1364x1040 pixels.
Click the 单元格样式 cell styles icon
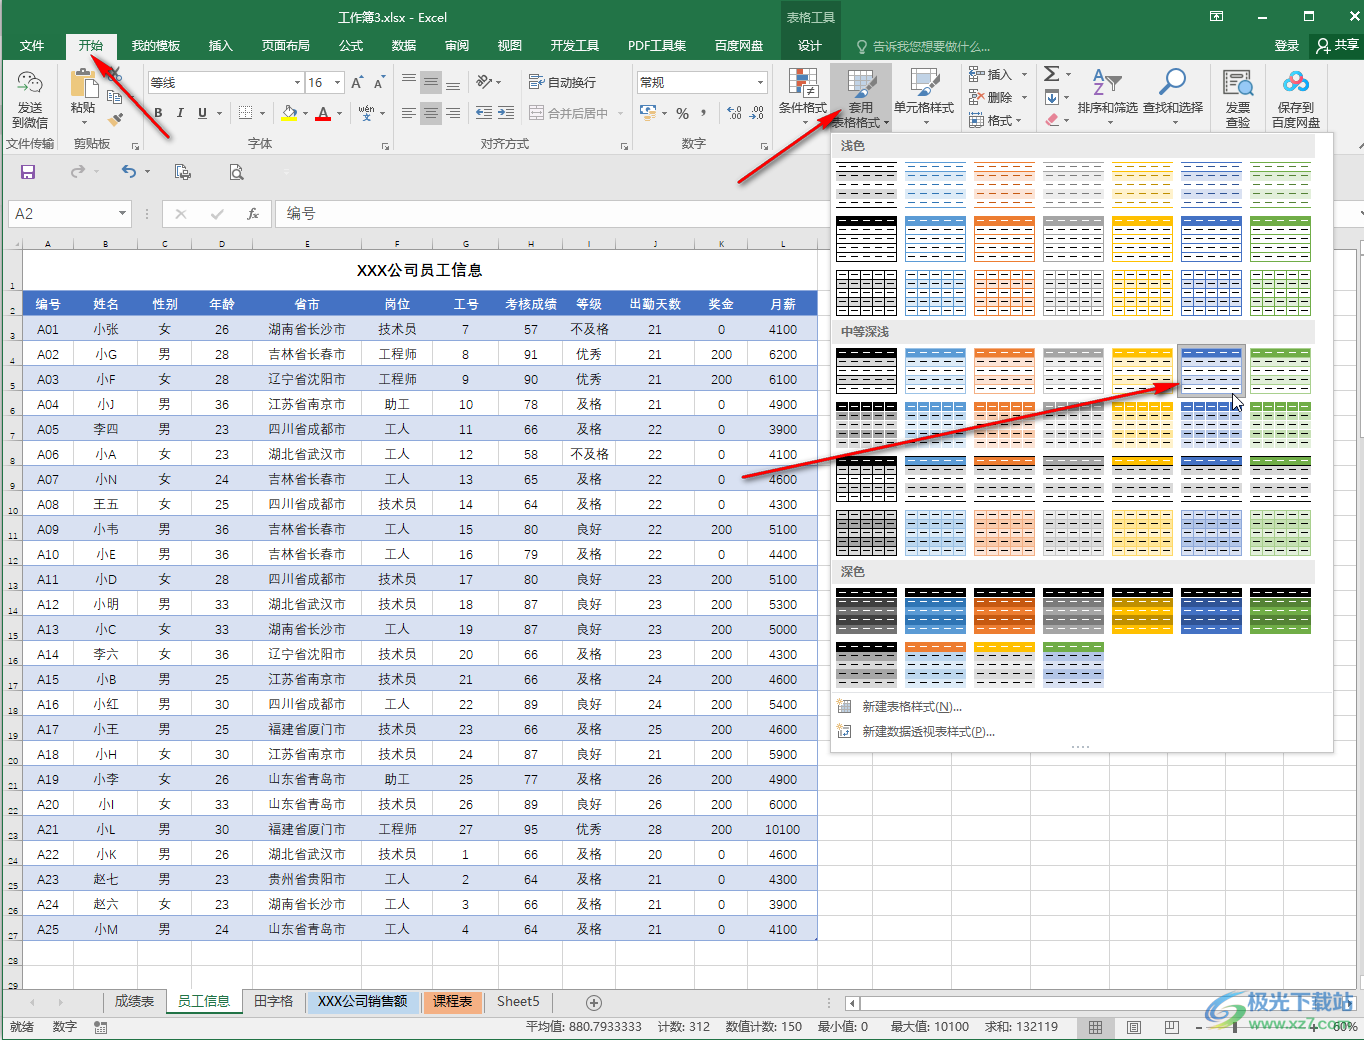[924, 84]
